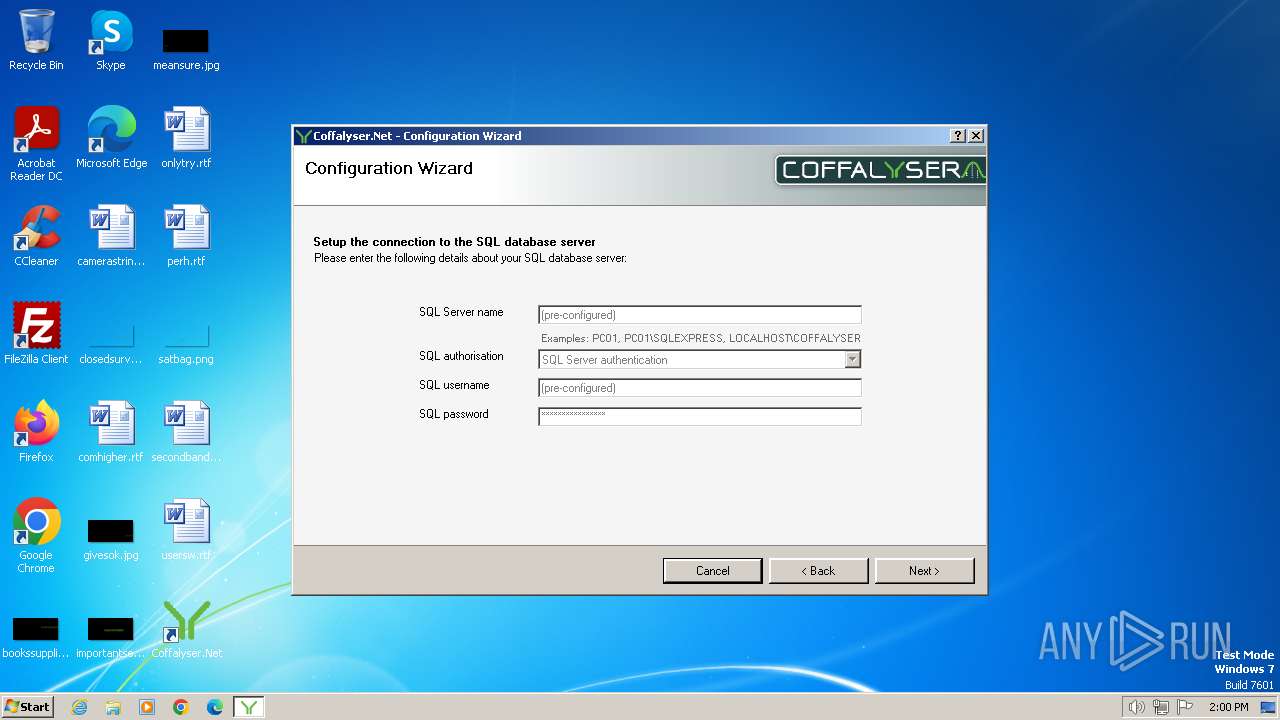Click the Show desktop tray button
This screenshot has width=1280, height=720.
click(x=1269, y=707)
